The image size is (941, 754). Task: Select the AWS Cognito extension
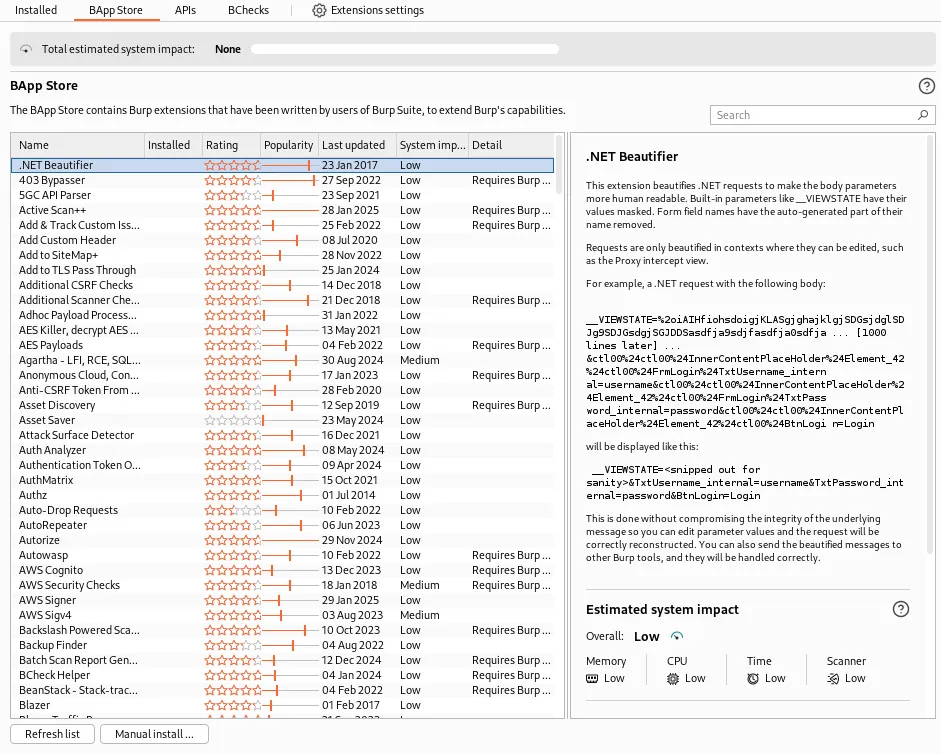click(282, 570)
